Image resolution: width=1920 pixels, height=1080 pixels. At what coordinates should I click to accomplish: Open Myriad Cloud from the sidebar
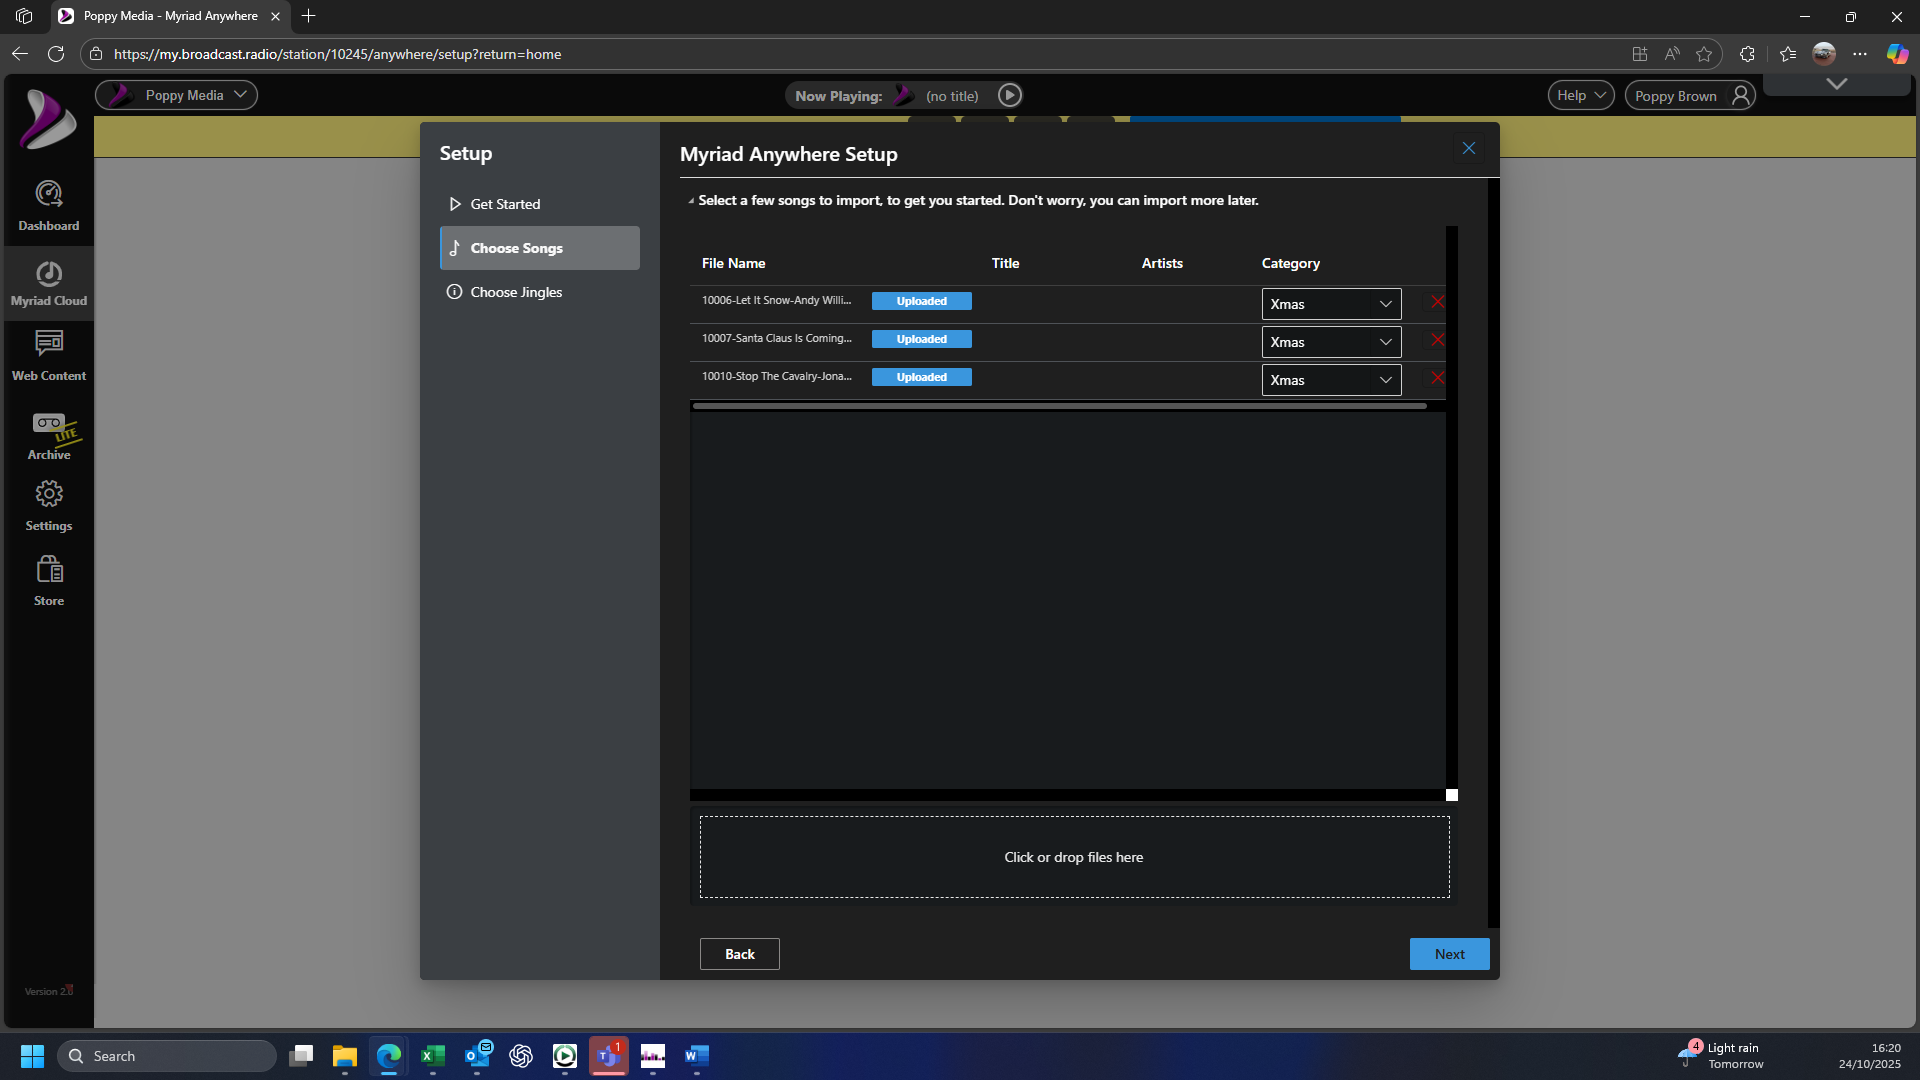point(48,283)
